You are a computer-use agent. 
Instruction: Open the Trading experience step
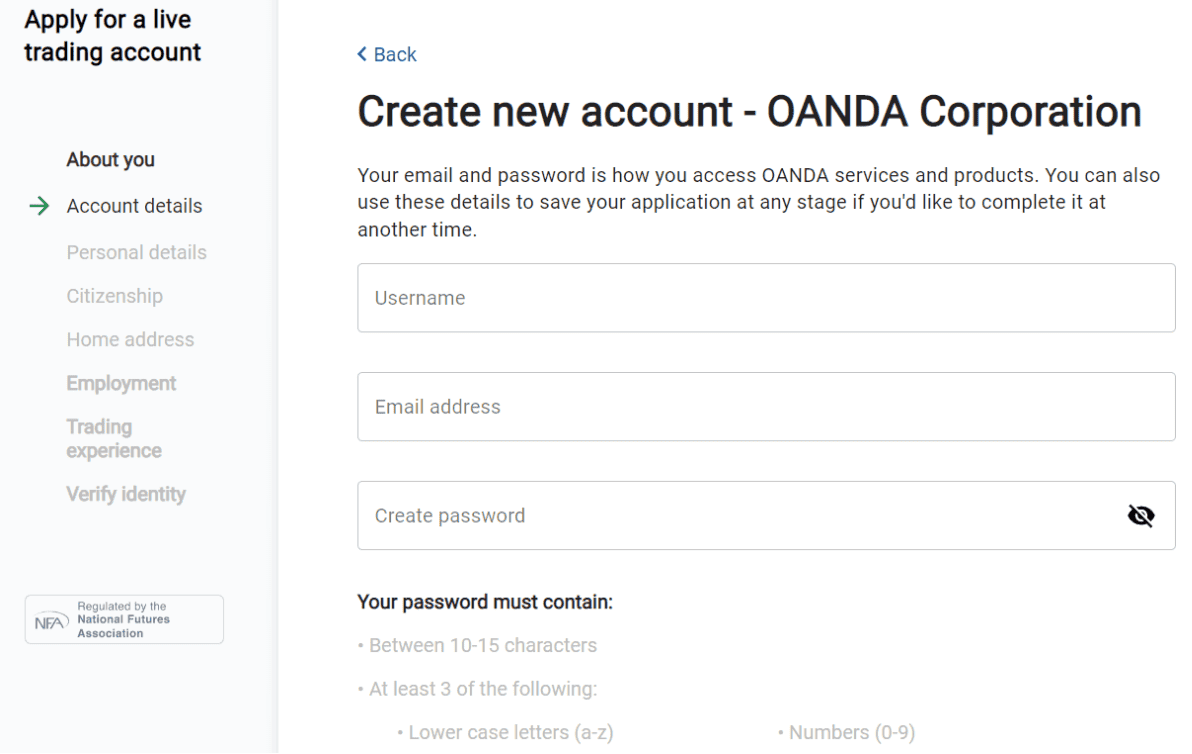(x=114, y=438)
